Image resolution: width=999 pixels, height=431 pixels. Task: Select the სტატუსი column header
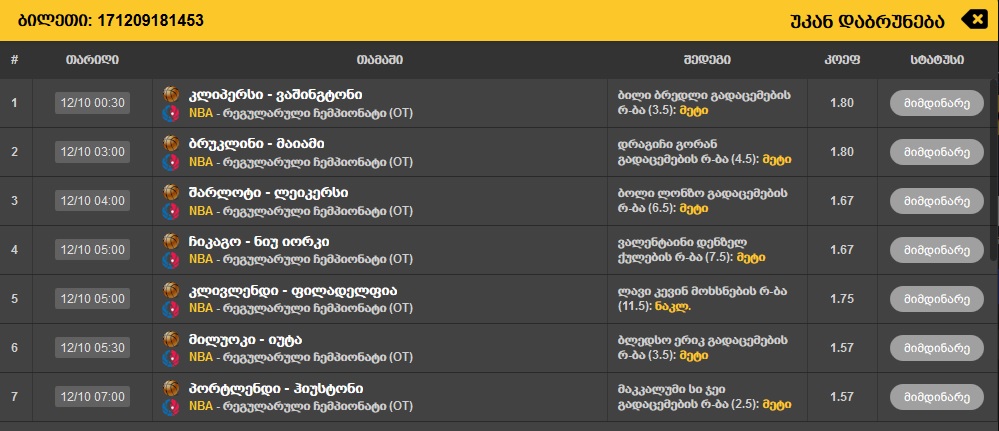coord(937,60)
